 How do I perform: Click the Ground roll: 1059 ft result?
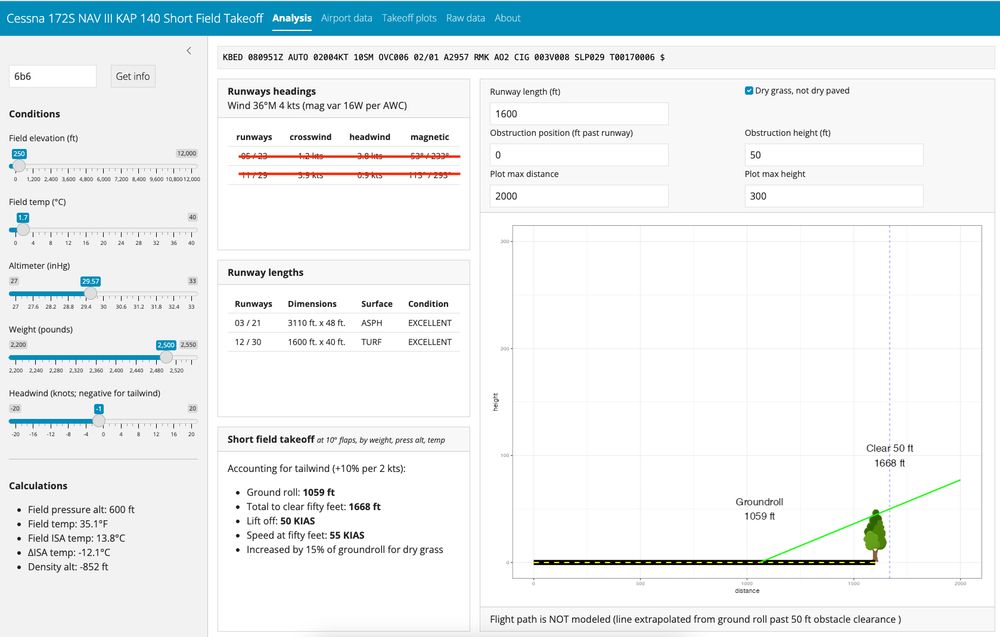point(290,492)
